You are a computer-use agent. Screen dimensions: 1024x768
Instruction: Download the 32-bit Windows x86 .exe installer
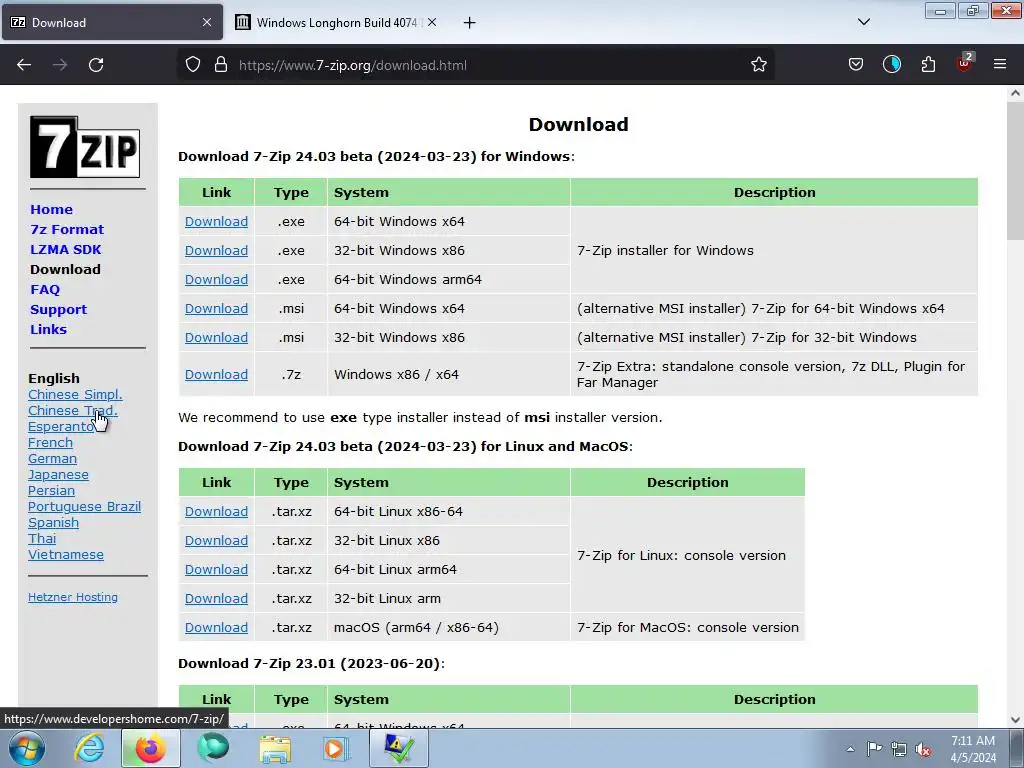216,250
